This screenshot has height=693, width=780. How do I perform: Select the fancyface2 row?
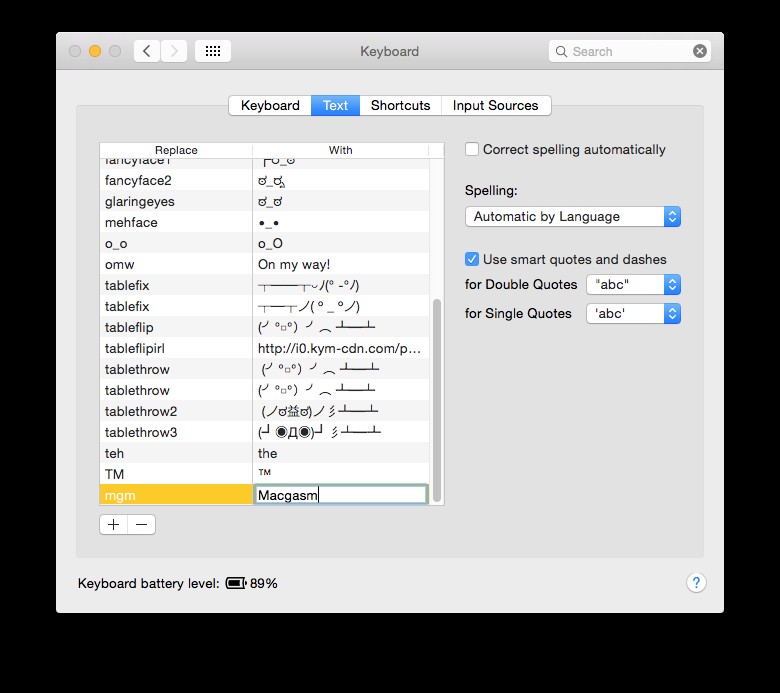tap(265, 180)
